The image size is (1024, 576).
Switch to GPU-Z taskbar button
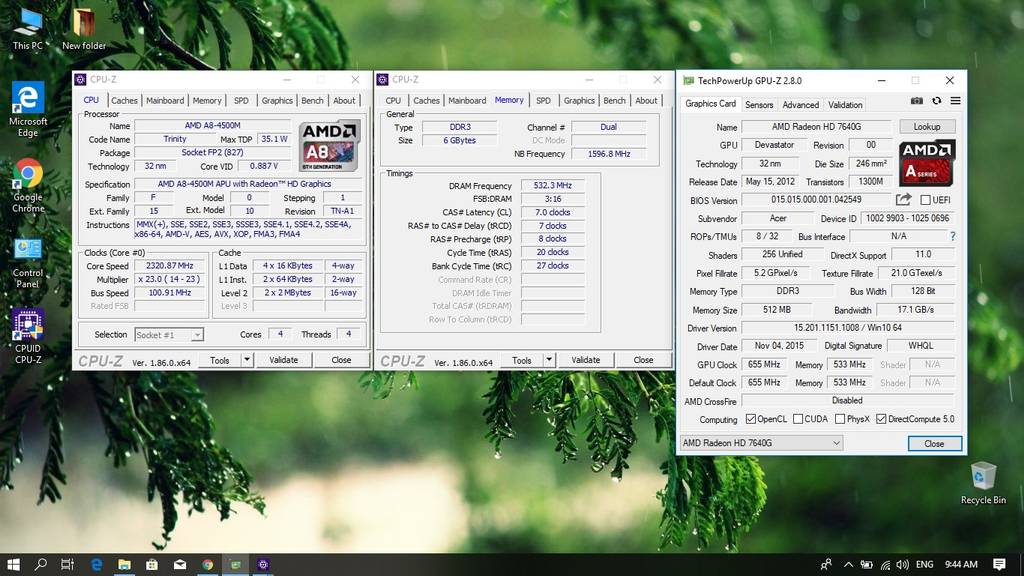click(x=235, y=564)
